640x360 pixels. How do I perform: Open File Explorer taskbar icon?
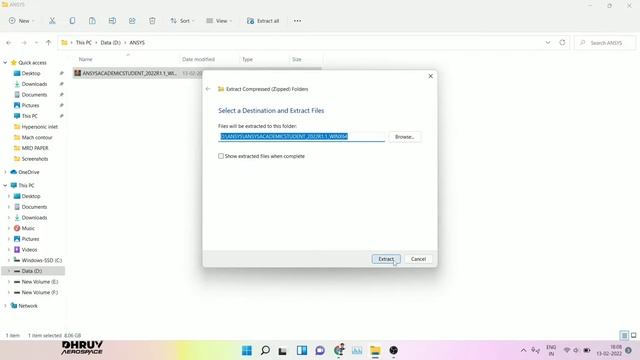tap(375, 350)
